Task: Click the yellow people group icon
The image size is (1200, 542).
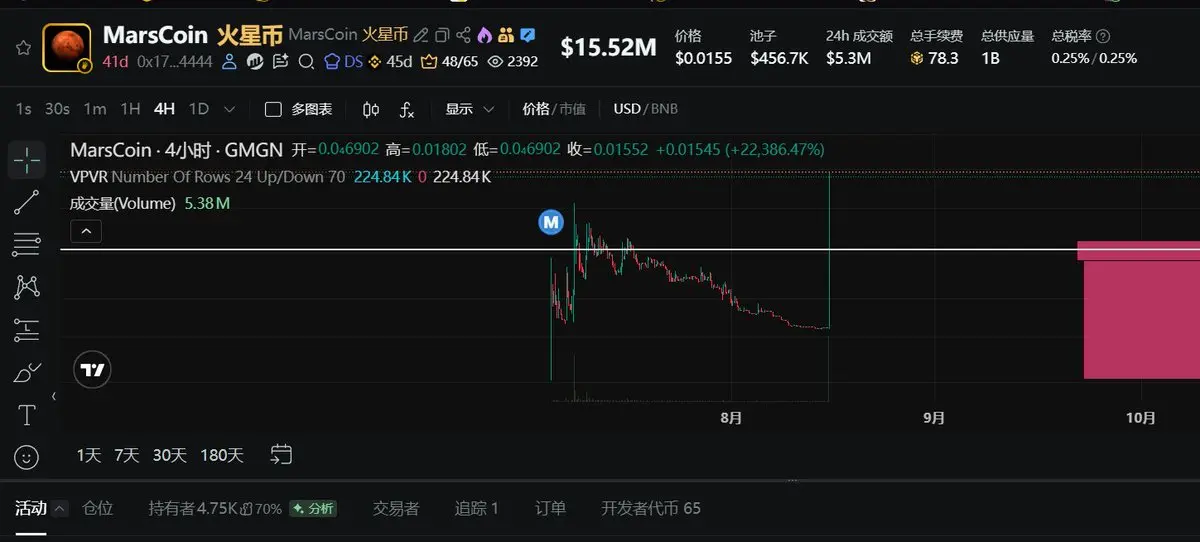Action: [x=505, y=35]
